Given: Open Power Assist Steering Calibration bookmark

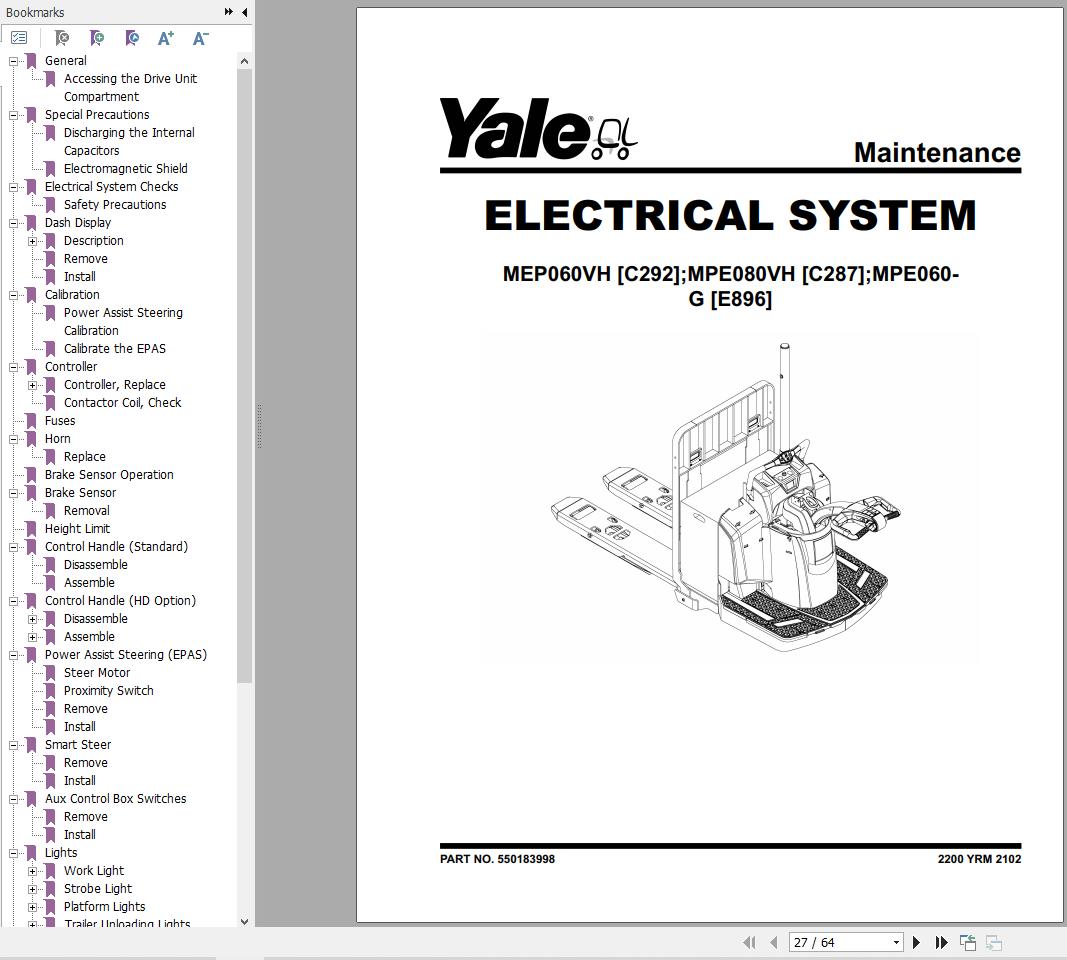Looking at the screenshot, I should pyautogui.click(x=123, y=322).
